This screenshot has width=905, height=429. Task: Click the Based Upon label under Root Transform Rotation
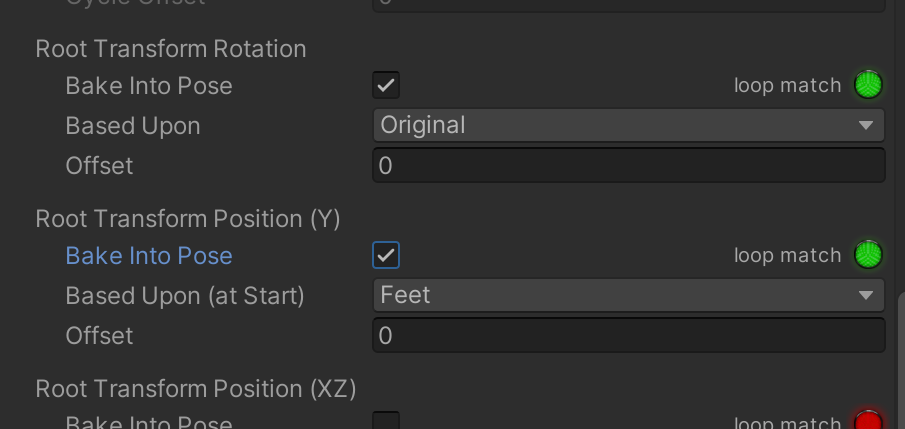click(133, 126)
